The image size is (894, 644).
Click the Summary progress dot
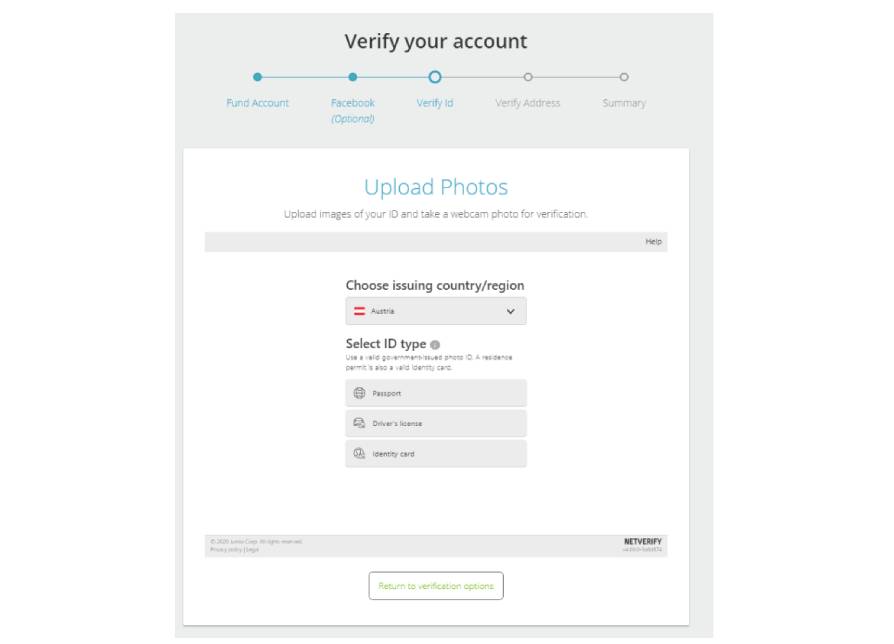[625, 75]
